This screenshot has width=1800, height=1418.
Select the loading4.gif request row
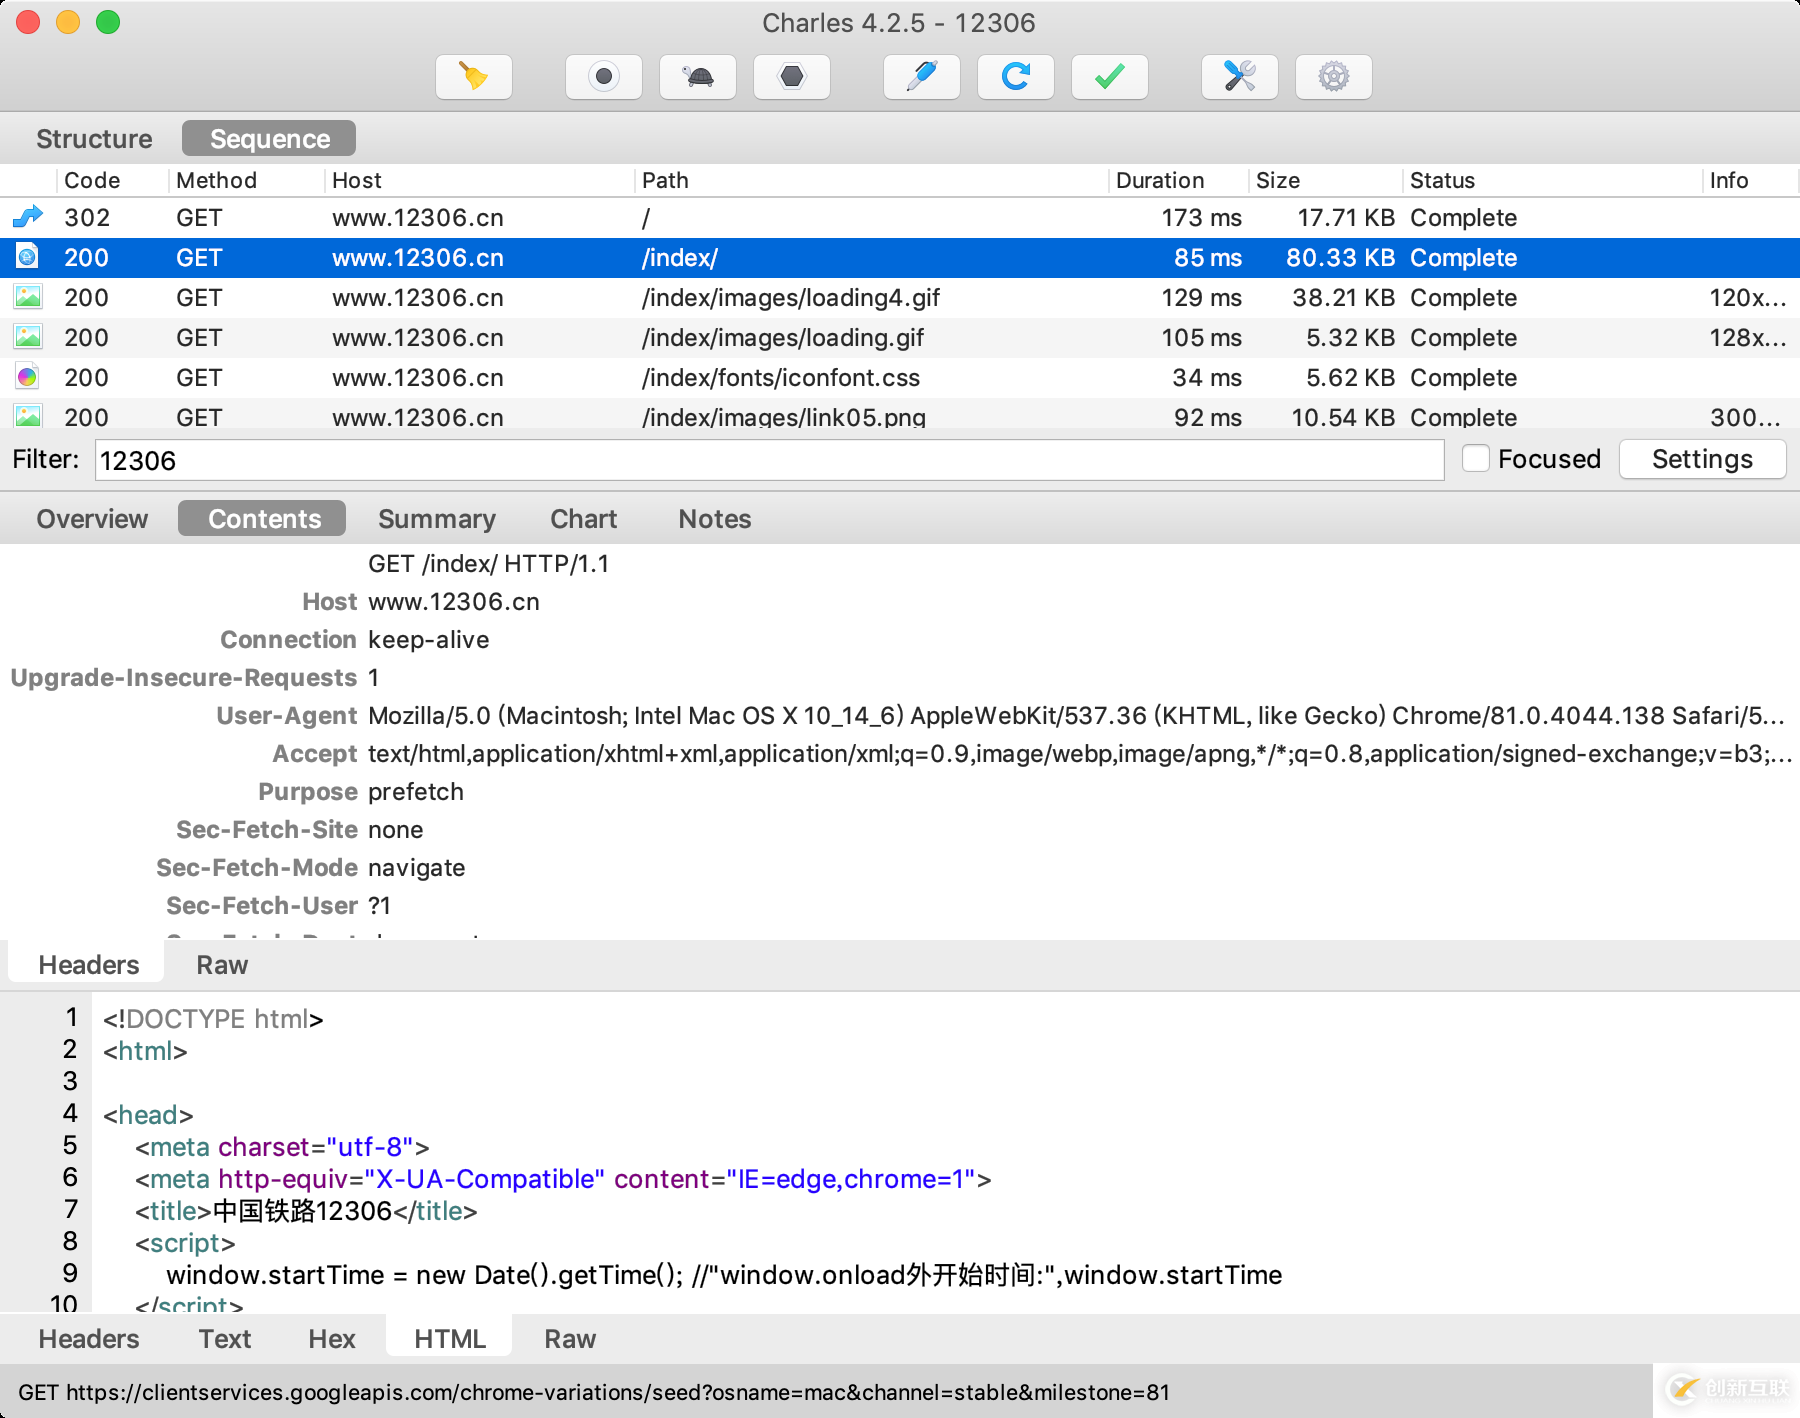coord(790,298)
